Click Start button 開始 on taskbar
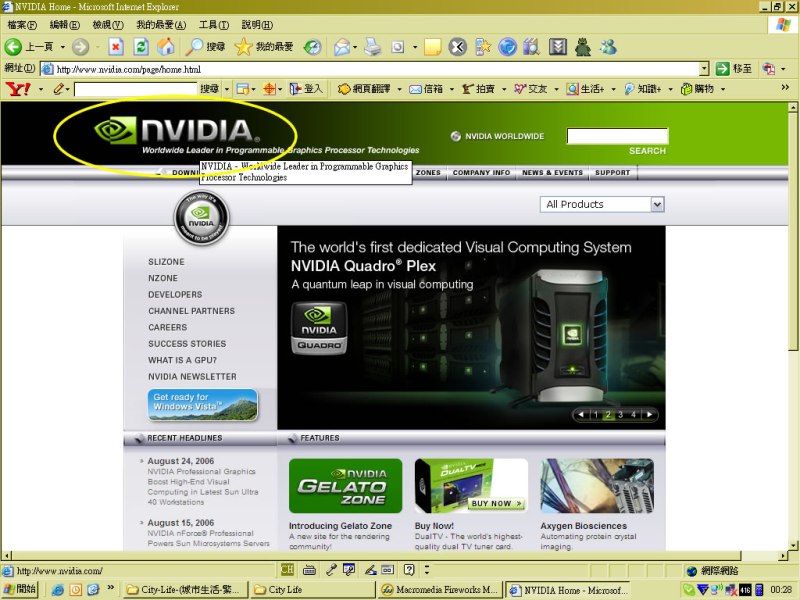The width and height of the screenshot is (800, 600). pyautogui.click(x=20, y=589)
